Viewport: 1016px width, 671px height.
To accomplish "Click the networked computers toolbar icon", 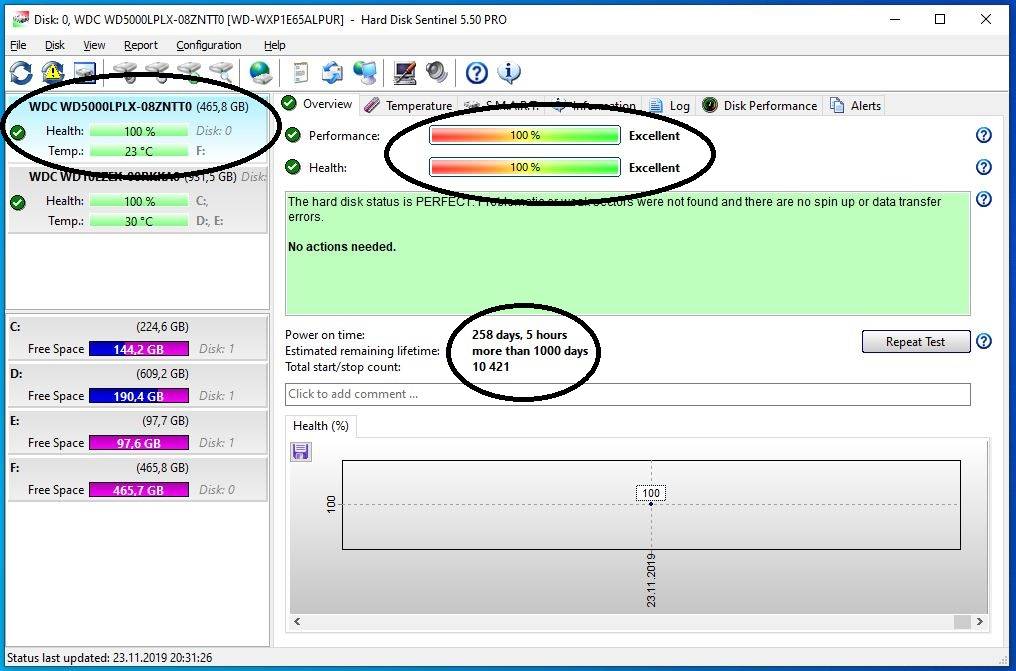I will pos(365,73).
